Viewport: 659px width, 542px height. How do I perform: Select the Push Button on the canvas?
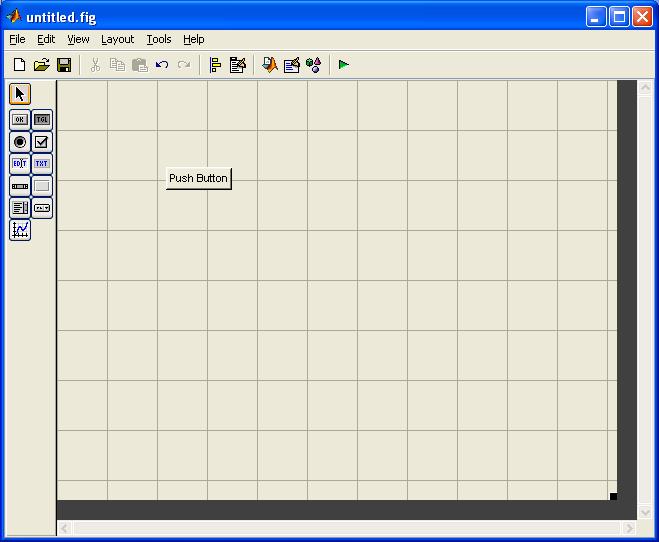(x=199, y=179)
